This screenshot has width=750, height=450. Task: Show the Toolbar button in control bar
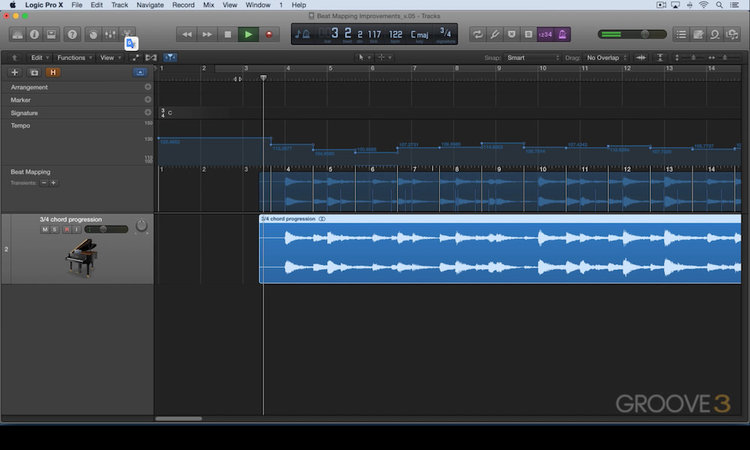click(51, 34)
